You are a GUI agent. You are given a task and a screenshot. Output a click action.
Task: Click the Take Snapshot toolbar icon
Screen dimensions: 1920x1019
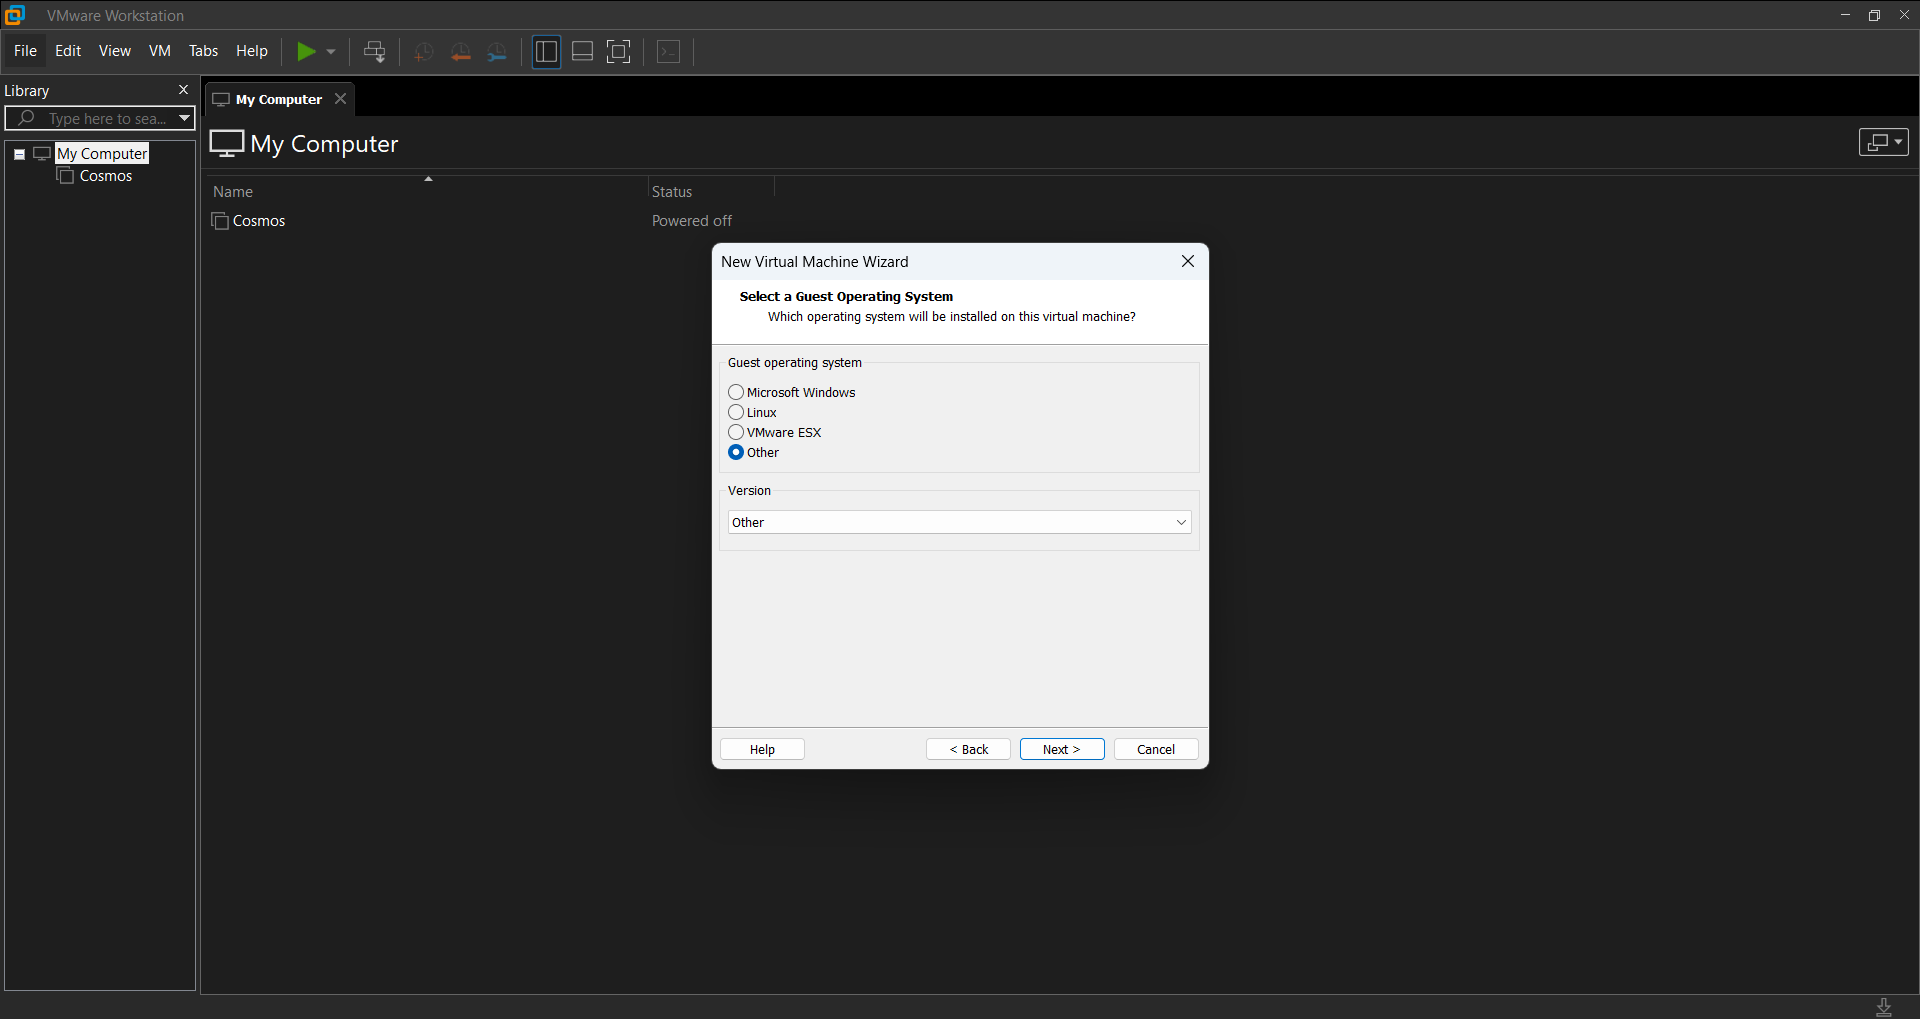pos(424,52)
